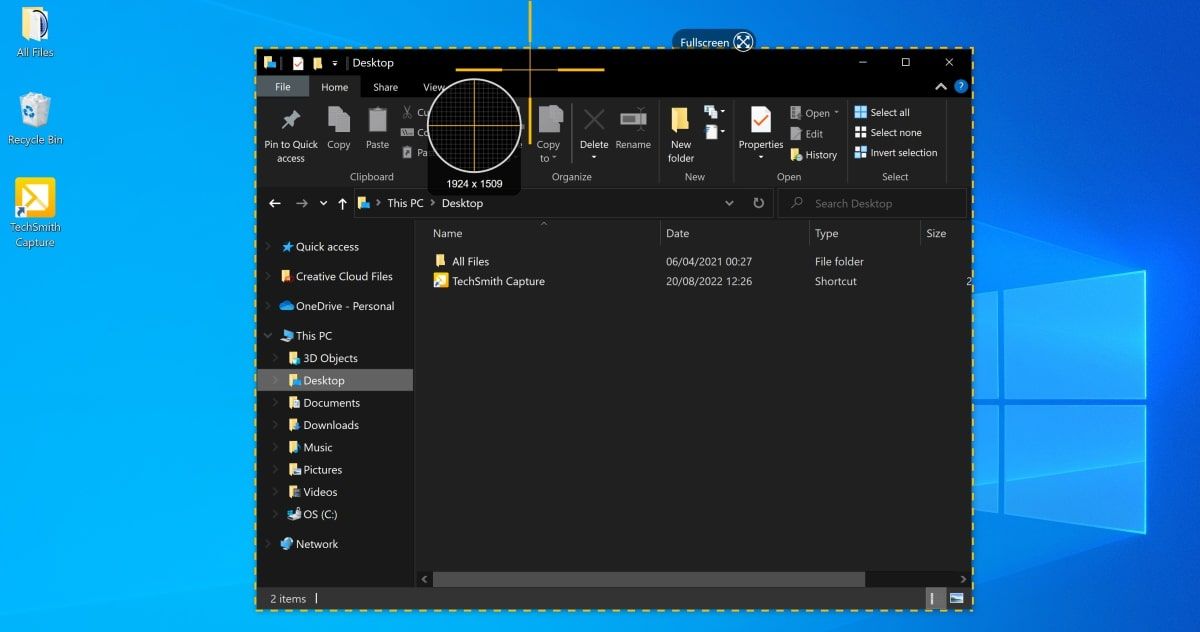
Task: Collapse the This PC tree node
Action: coord(268,336)
